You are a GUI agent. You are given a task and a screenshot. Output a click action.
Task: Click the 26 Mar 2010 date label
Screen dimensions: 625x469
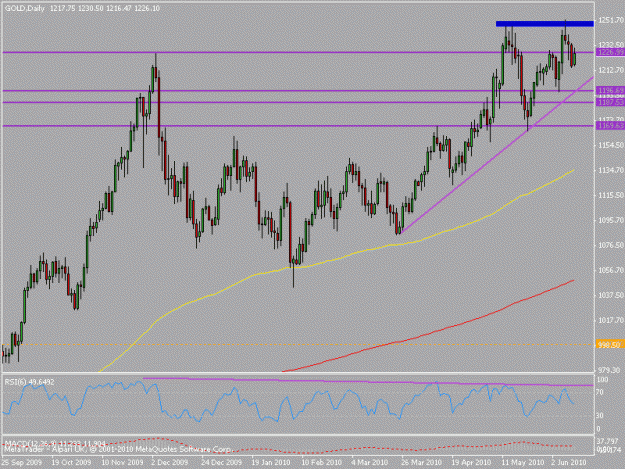click(421, 462)
